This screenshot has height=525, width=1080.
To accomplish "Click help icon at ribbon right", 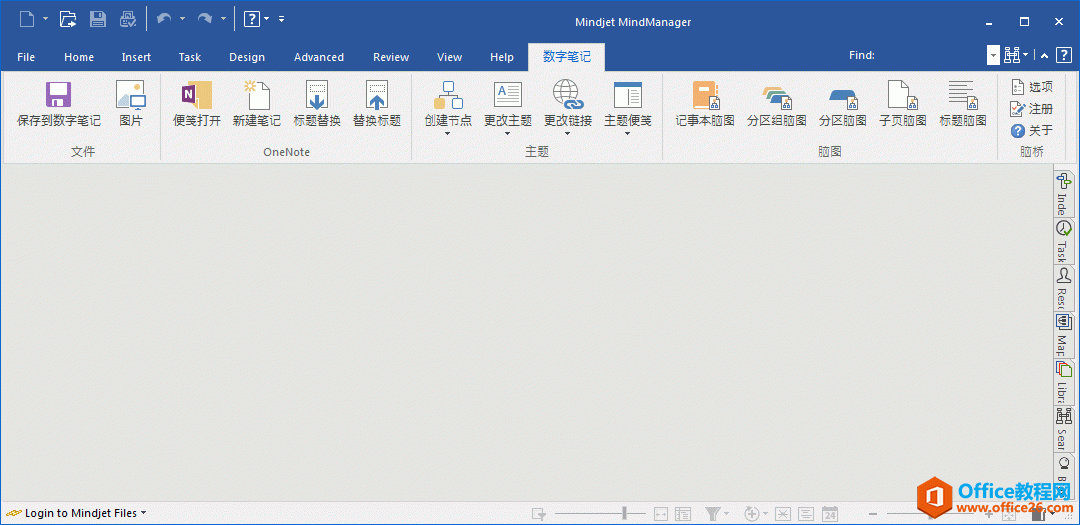I will pyautogui.click(x=1063, y=56).
